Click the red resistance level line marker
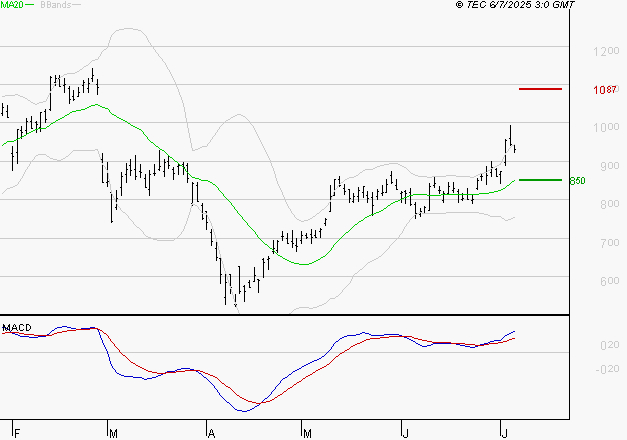 pos(540,89)
